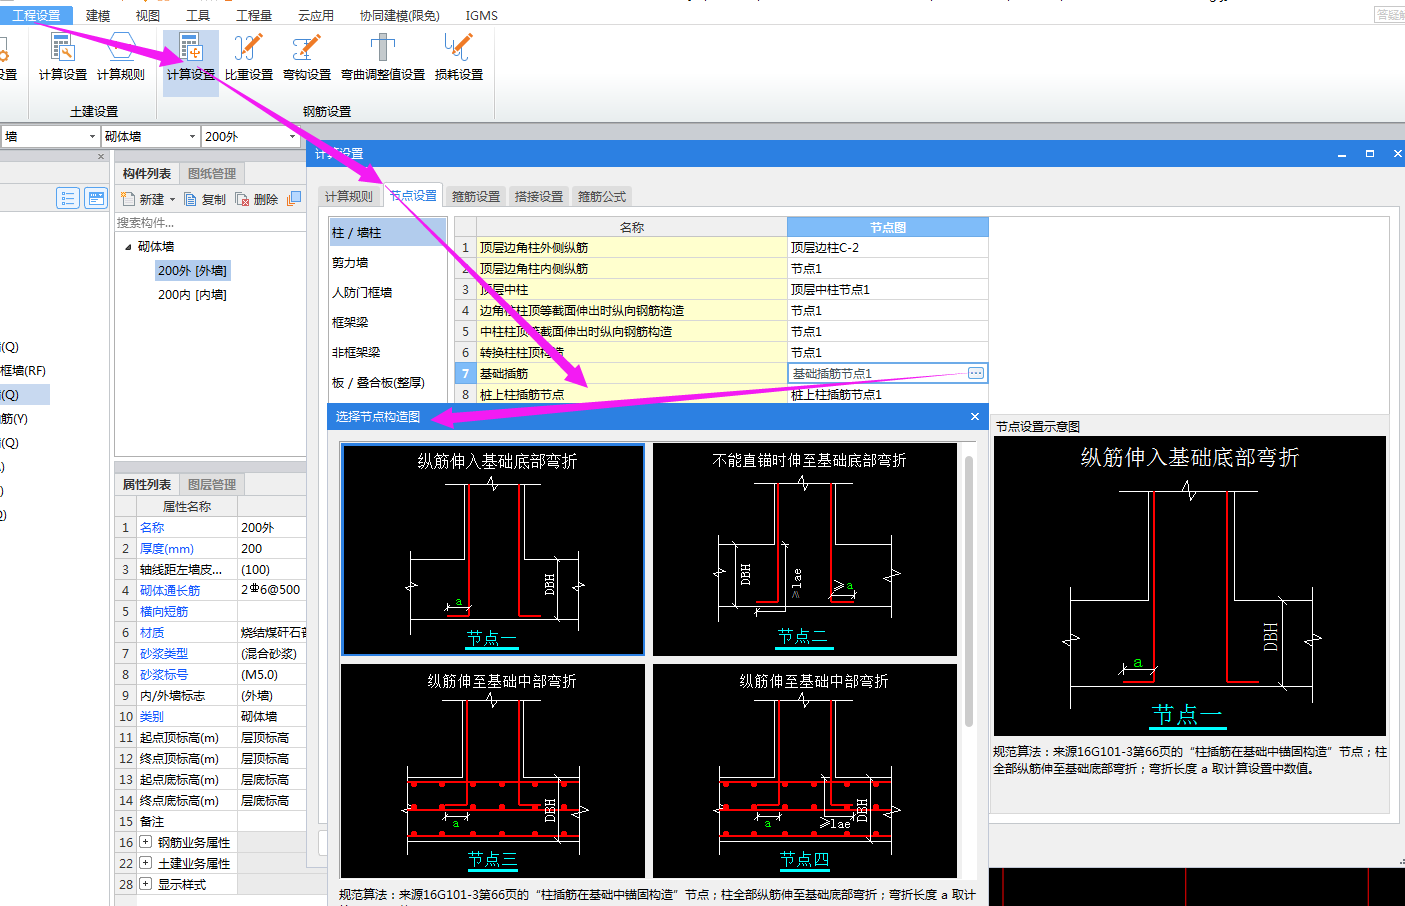Close the 选择节点构造图 popup
Viewport: 1405px width, 906px height.
point(975,416)
